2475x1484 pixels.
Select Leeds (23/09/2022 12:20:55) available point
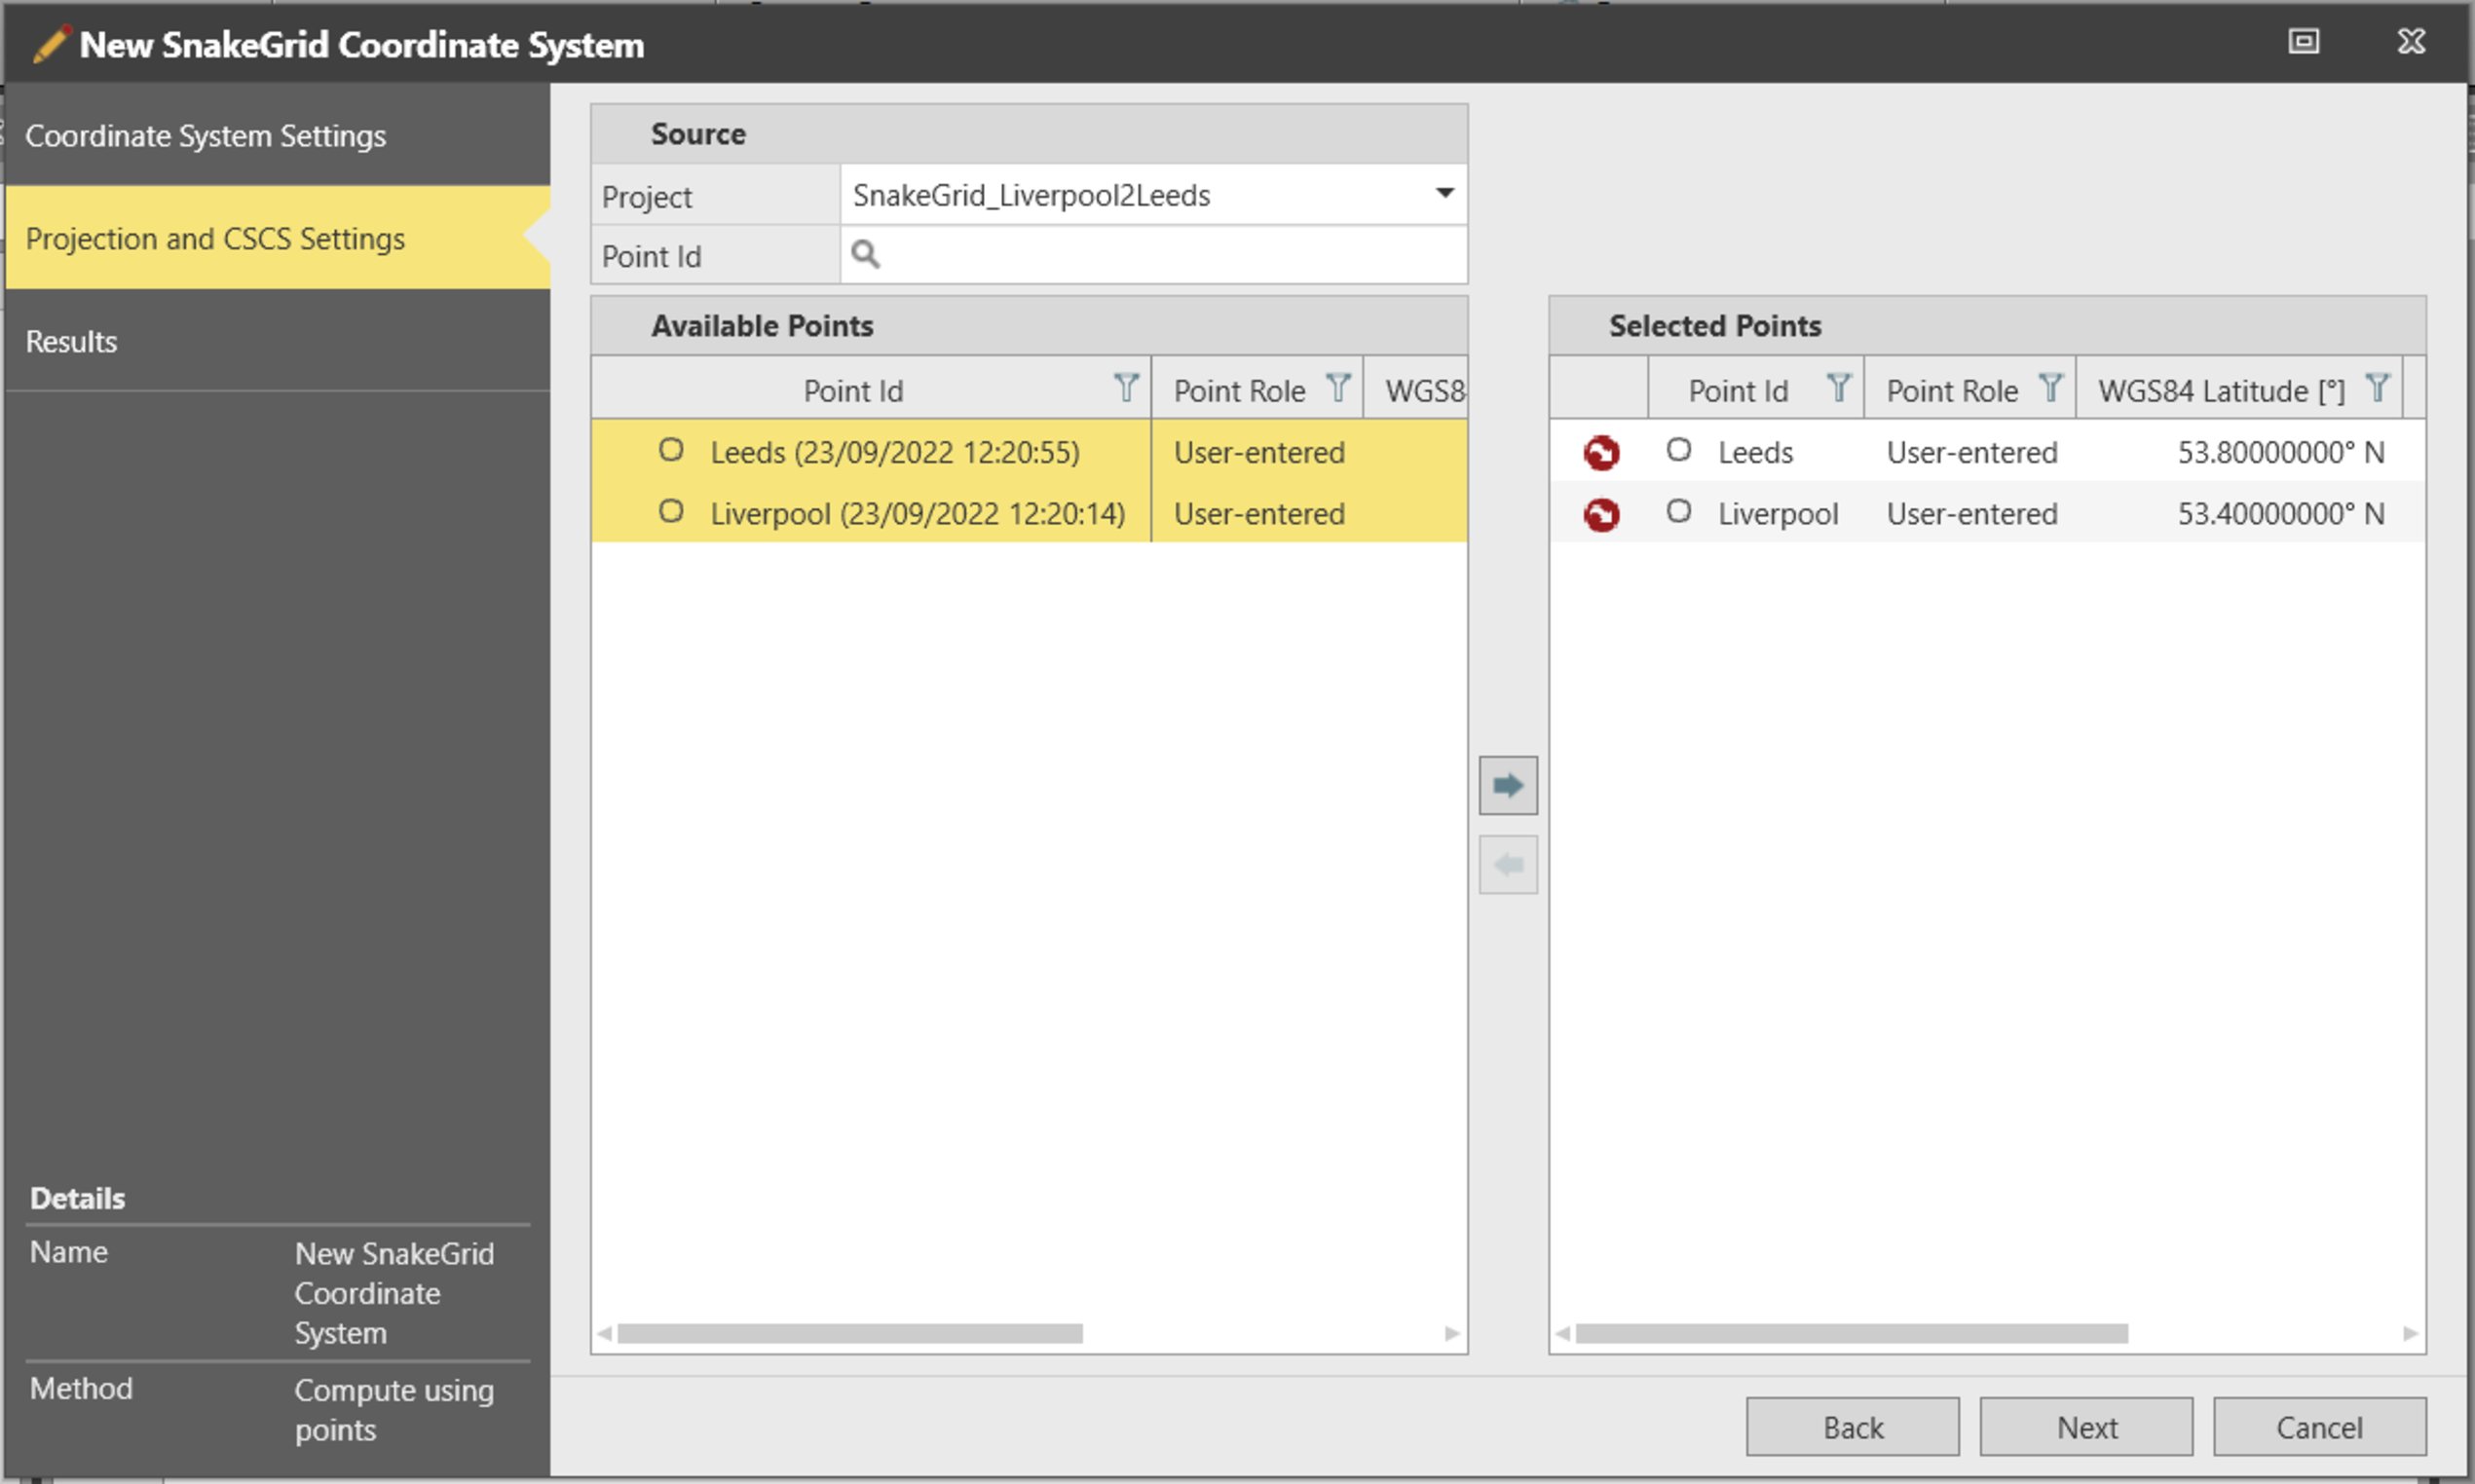[x=895, y=453]
